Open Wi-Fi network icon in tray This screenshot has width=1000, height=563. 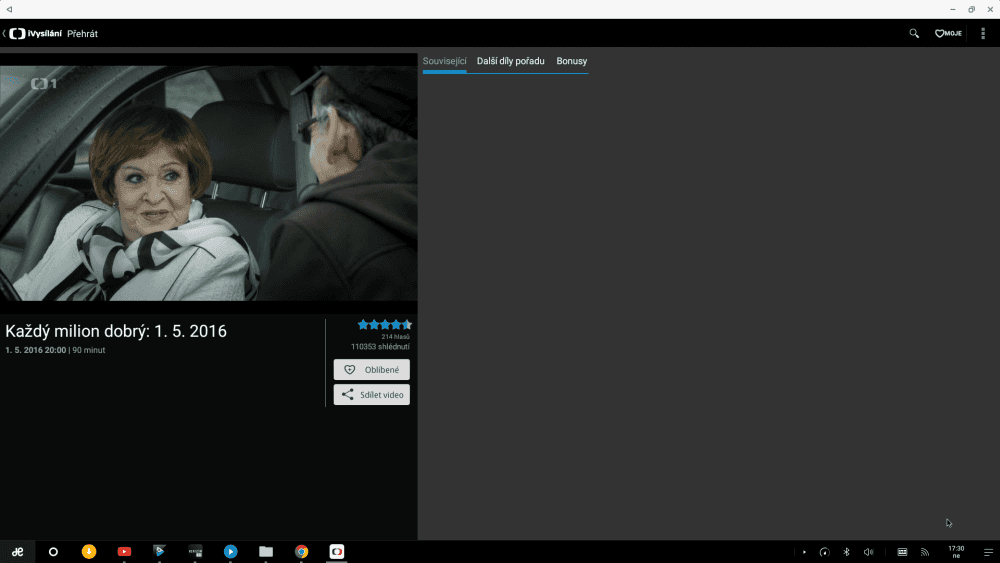click(x=925, y=552)
